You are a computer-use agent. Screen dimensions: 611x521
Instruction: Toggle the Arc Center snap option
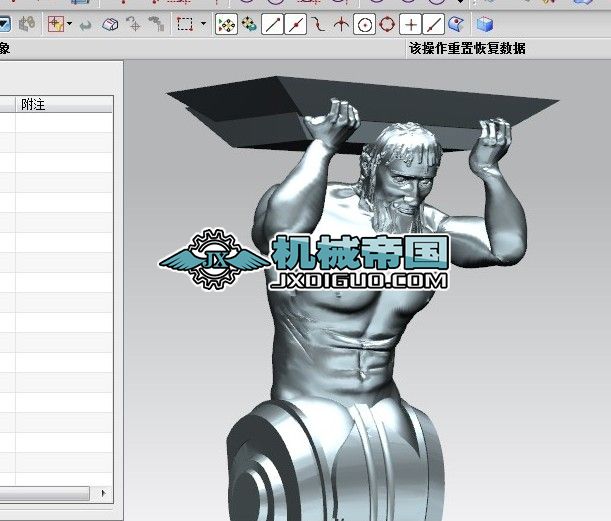click(x=364, y=25)
